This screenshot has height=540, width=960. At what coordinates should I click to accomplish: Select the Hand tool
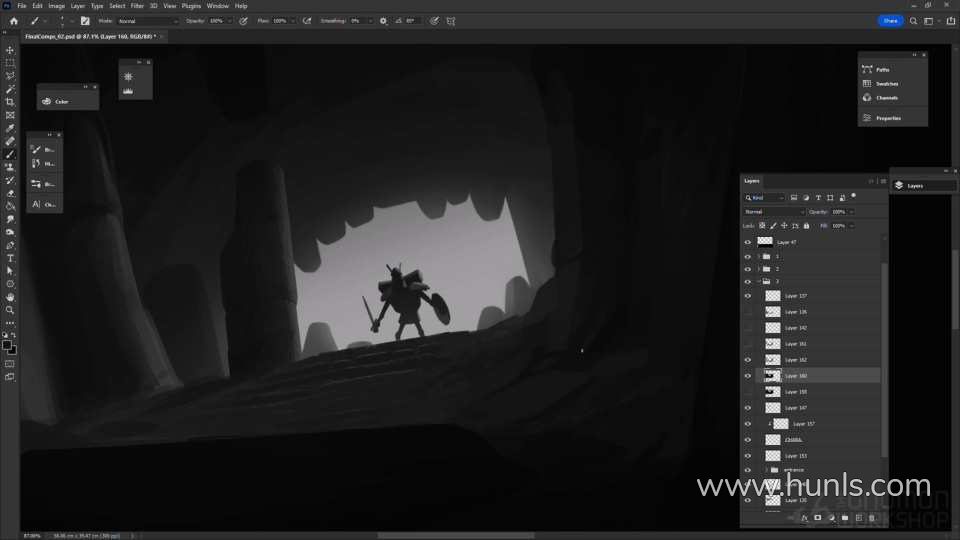(10, 297)
